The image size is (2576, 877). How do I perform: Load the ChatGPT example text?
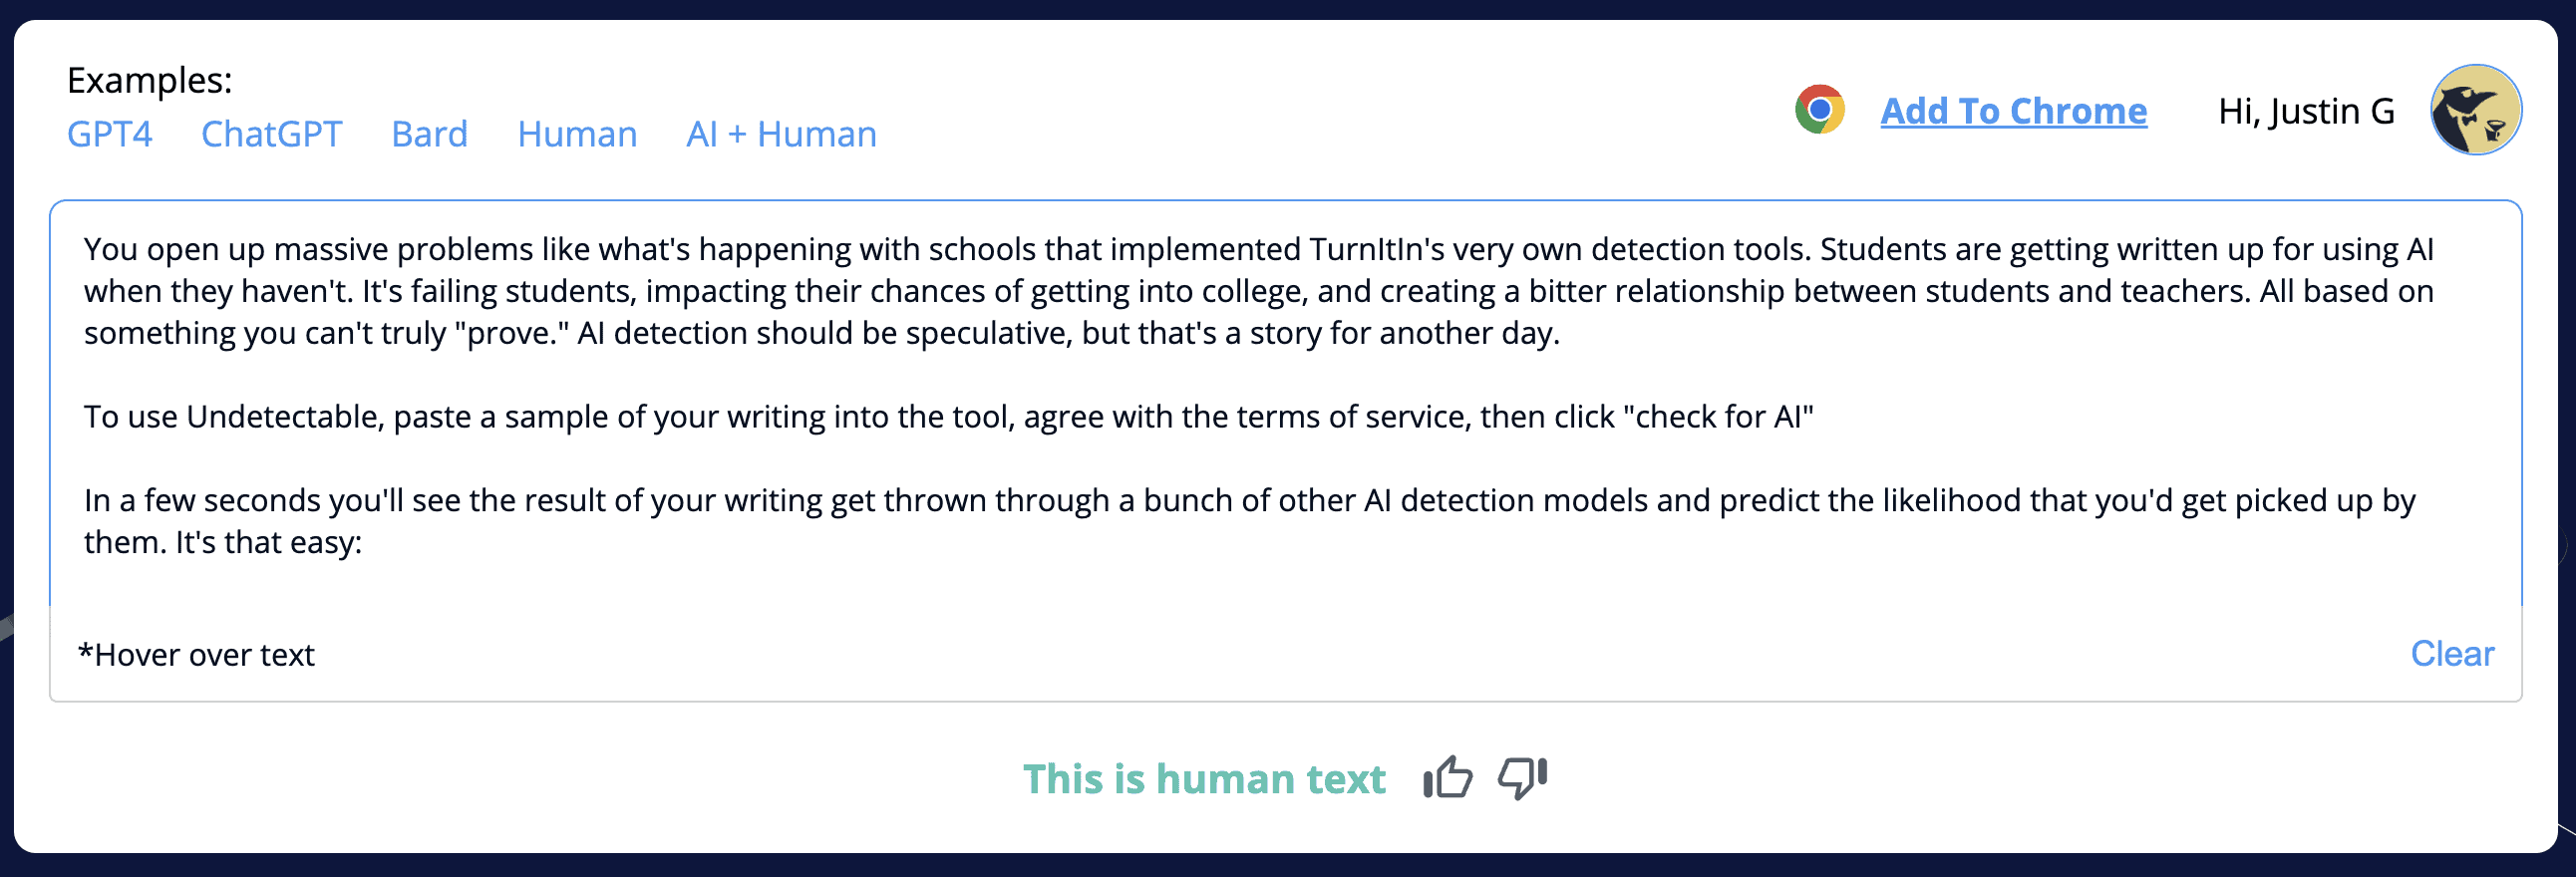(x=271, y=134)
